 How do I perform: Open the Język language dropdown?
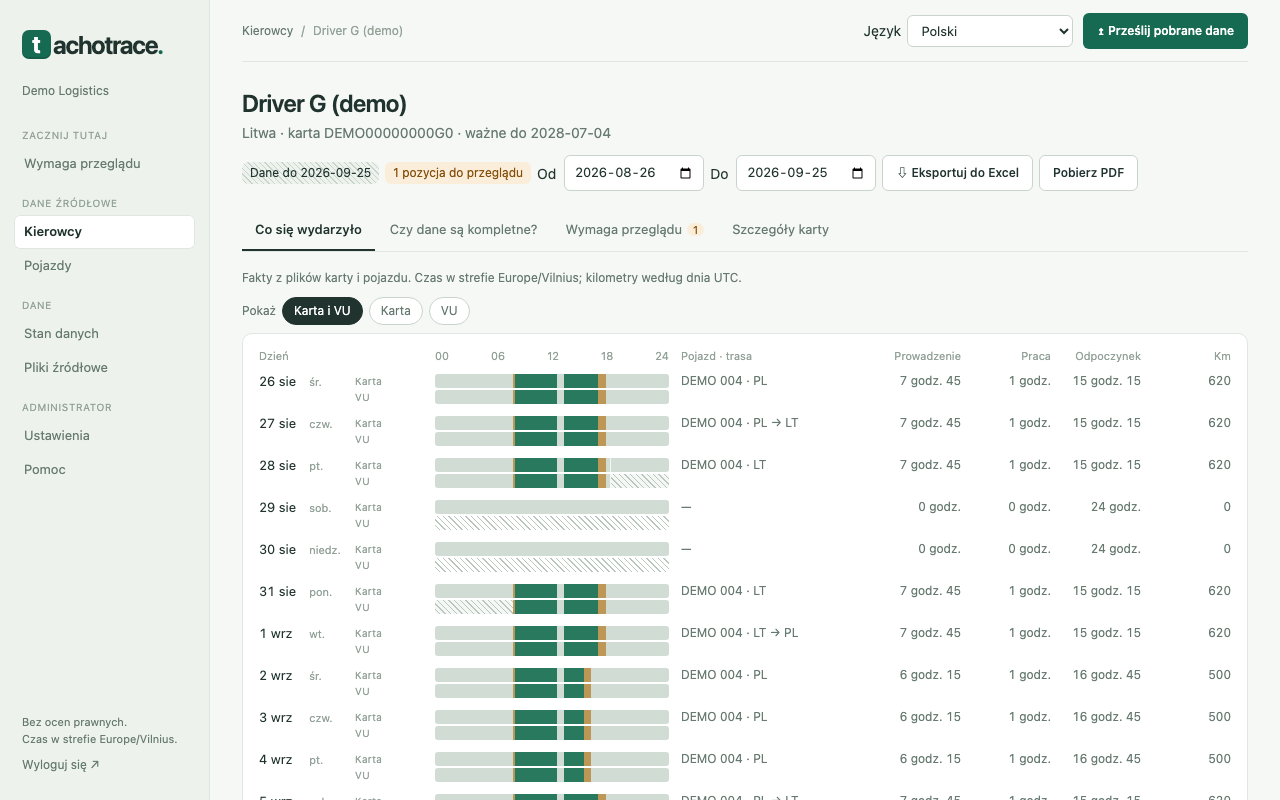coord(990,31)
